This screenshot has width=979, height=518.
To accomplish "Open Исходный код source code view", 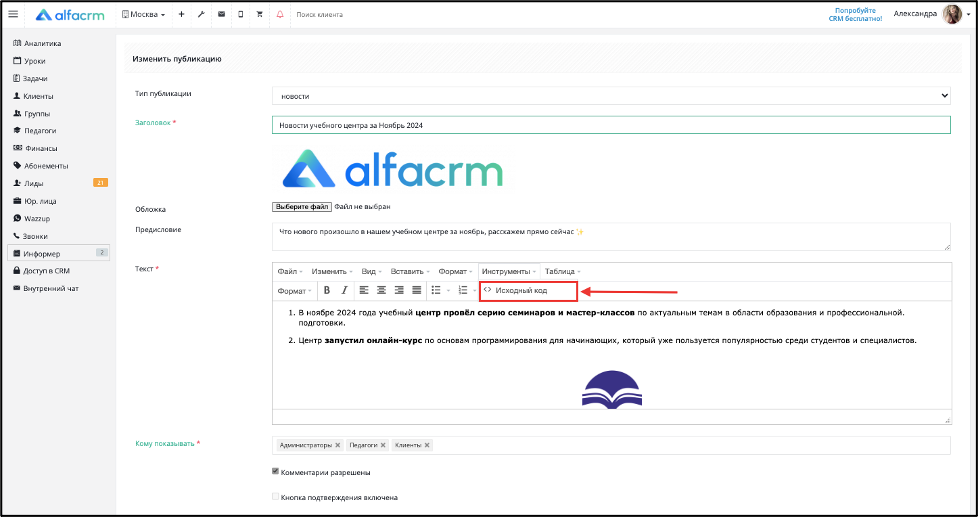I will (x=528, y=291).
